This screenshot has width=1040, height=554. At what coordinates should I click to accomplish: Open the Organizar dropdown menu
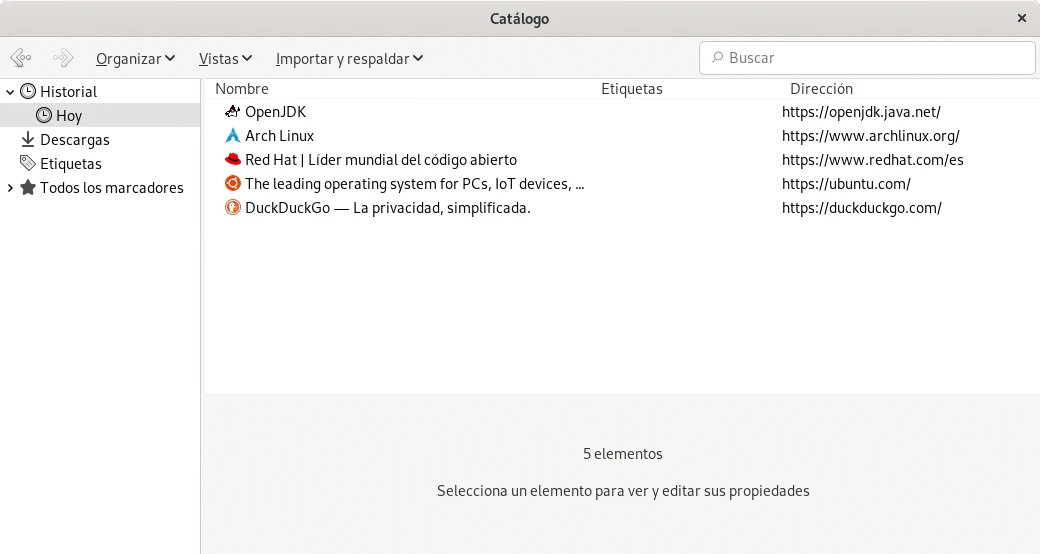click(x=136, y=59)
